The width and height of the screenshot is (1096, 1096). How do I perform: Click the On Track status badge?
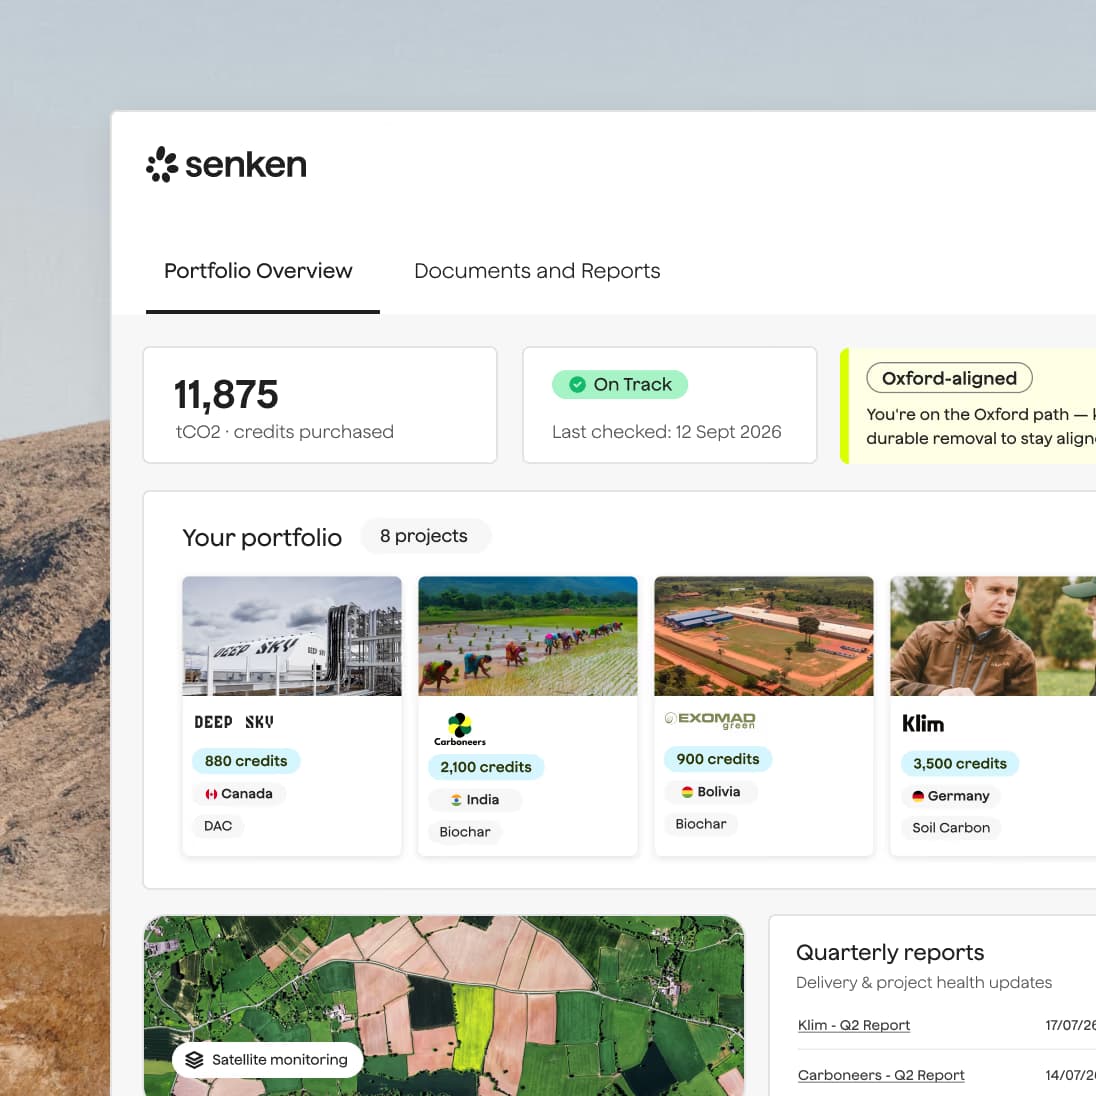(x=619, y=384)
